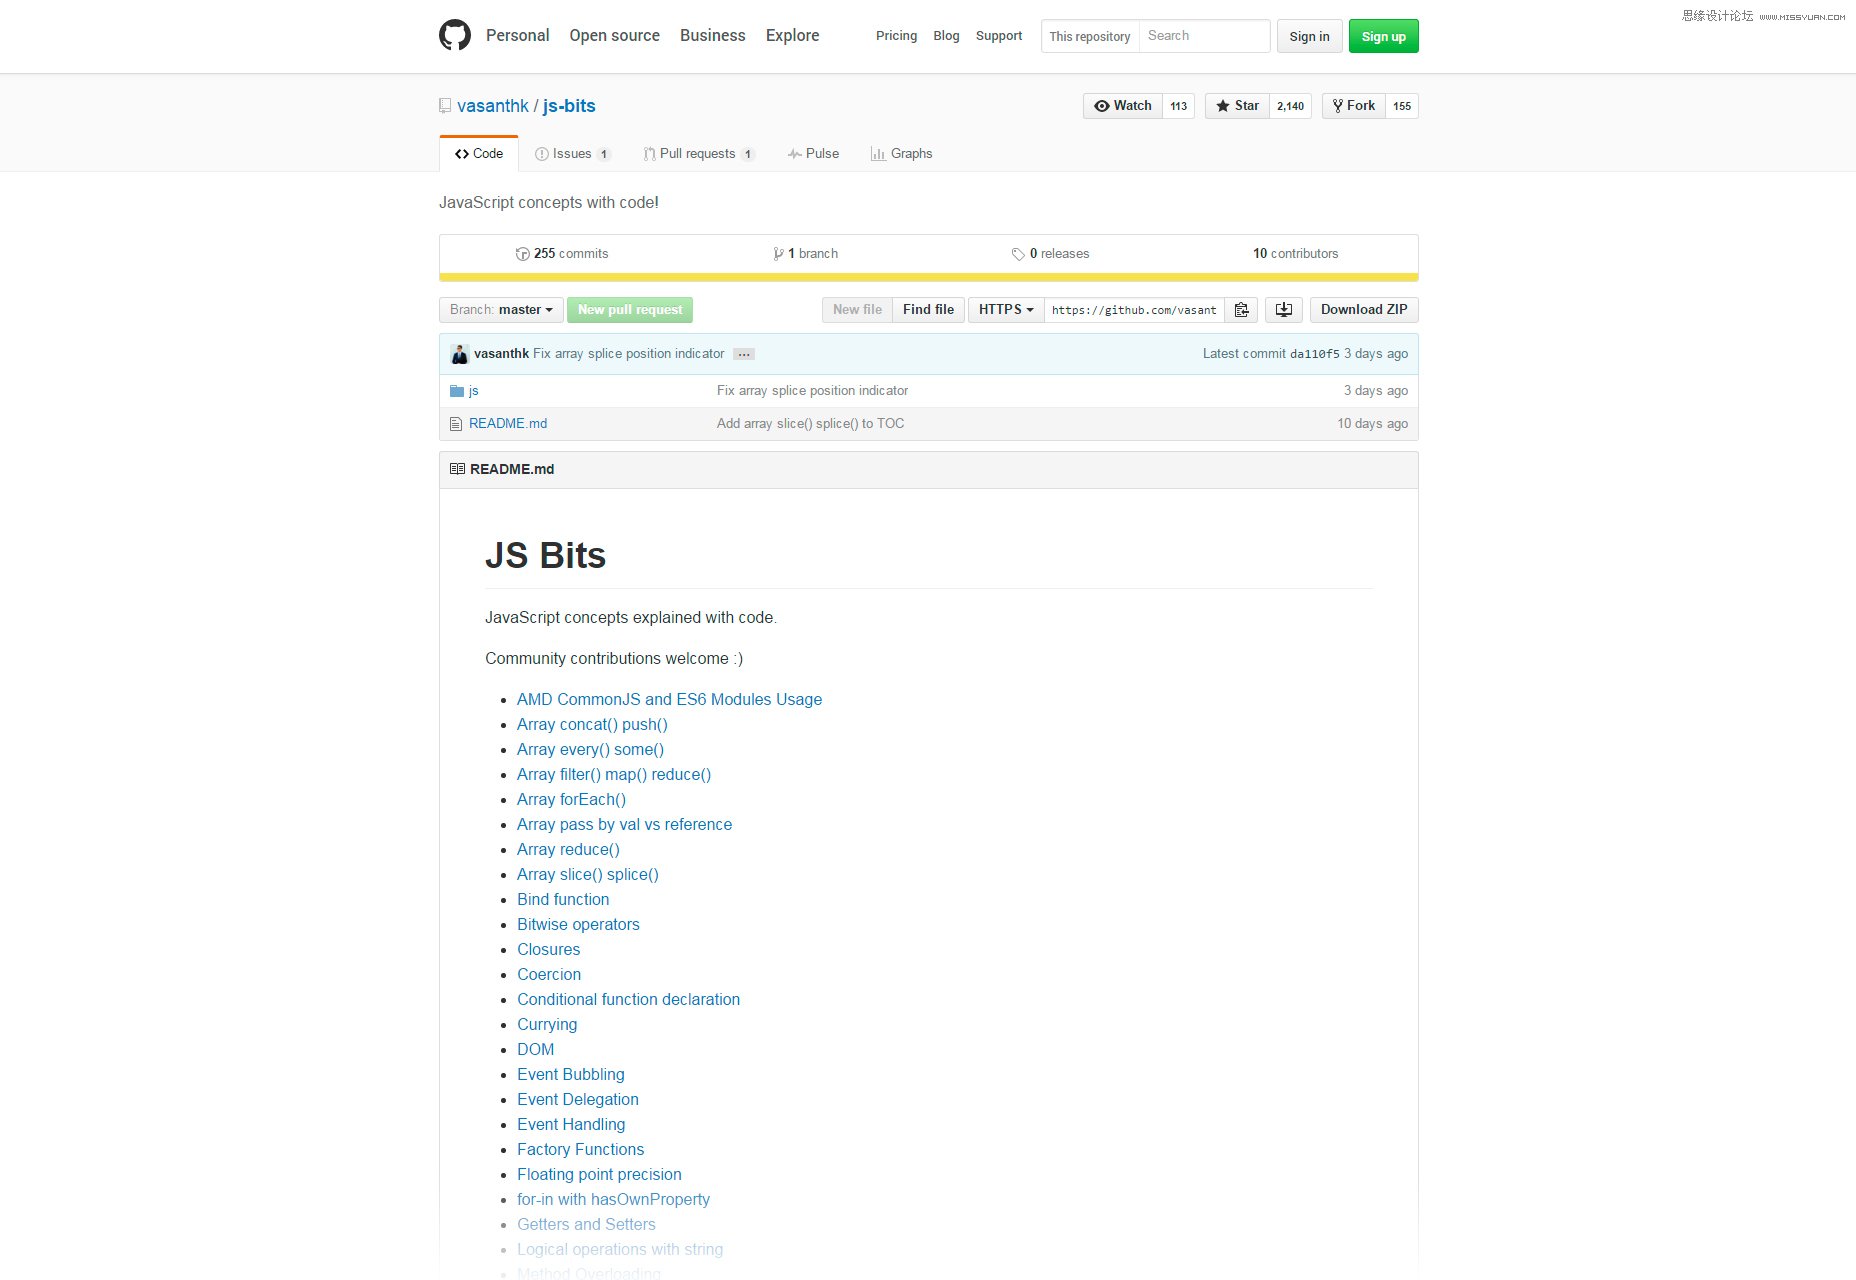The height and width of the screenshot is (1280, 1856).
Task: Click the tag icon next to 0 releases
Action: tap(1018, 254)
